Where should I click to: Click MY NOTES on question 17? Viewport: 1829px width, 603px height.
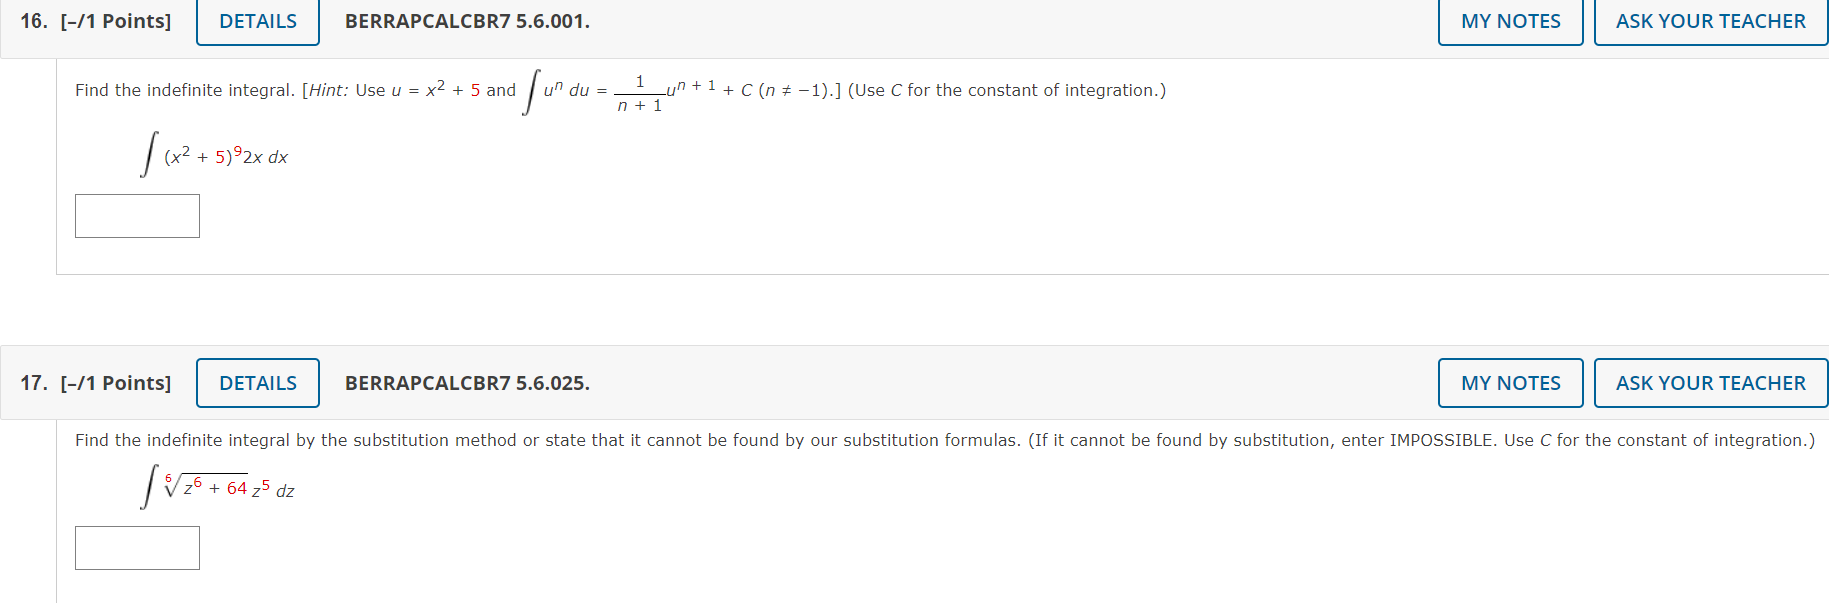[x=1509, y=383]
